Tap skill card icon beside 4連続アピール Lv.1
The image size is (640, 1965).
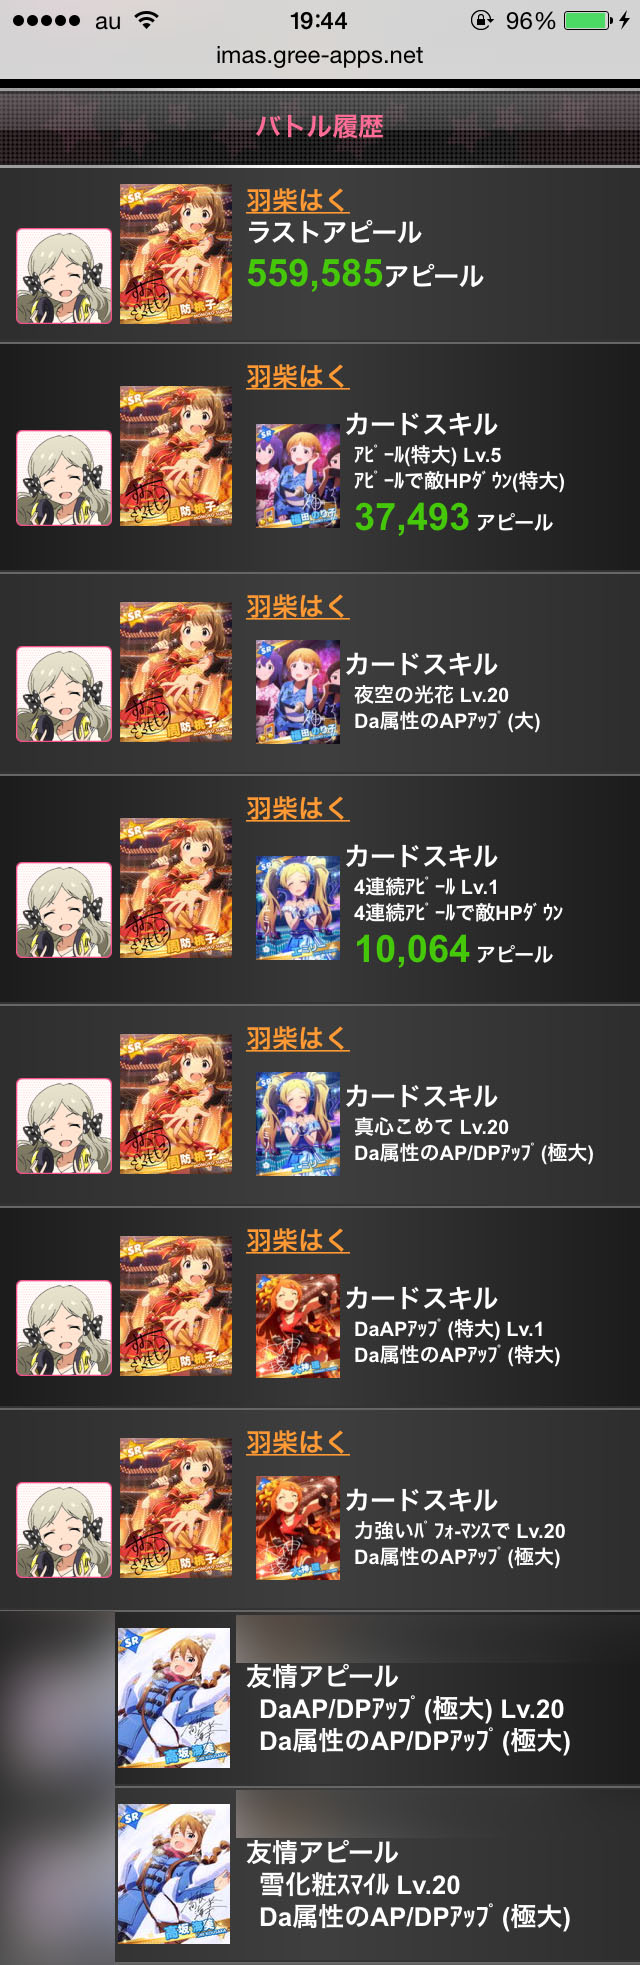click(298, 908)
